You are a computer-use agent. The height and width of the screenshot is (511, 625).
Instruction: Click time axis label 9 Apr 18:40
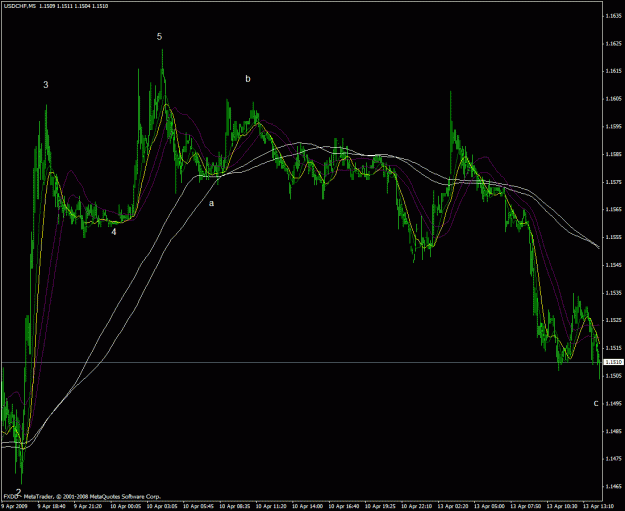pyautogui.click(x=51, y=506)
